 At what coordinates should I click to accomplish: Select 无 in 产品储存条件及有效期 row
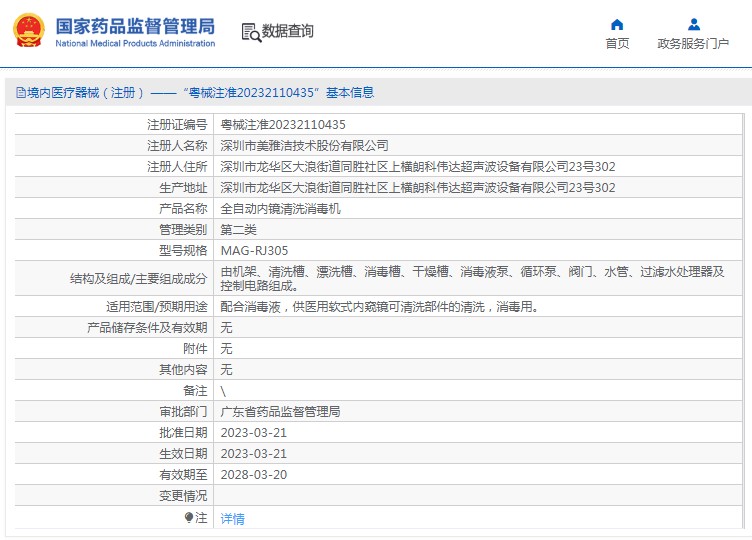click(x=226, y=328)
